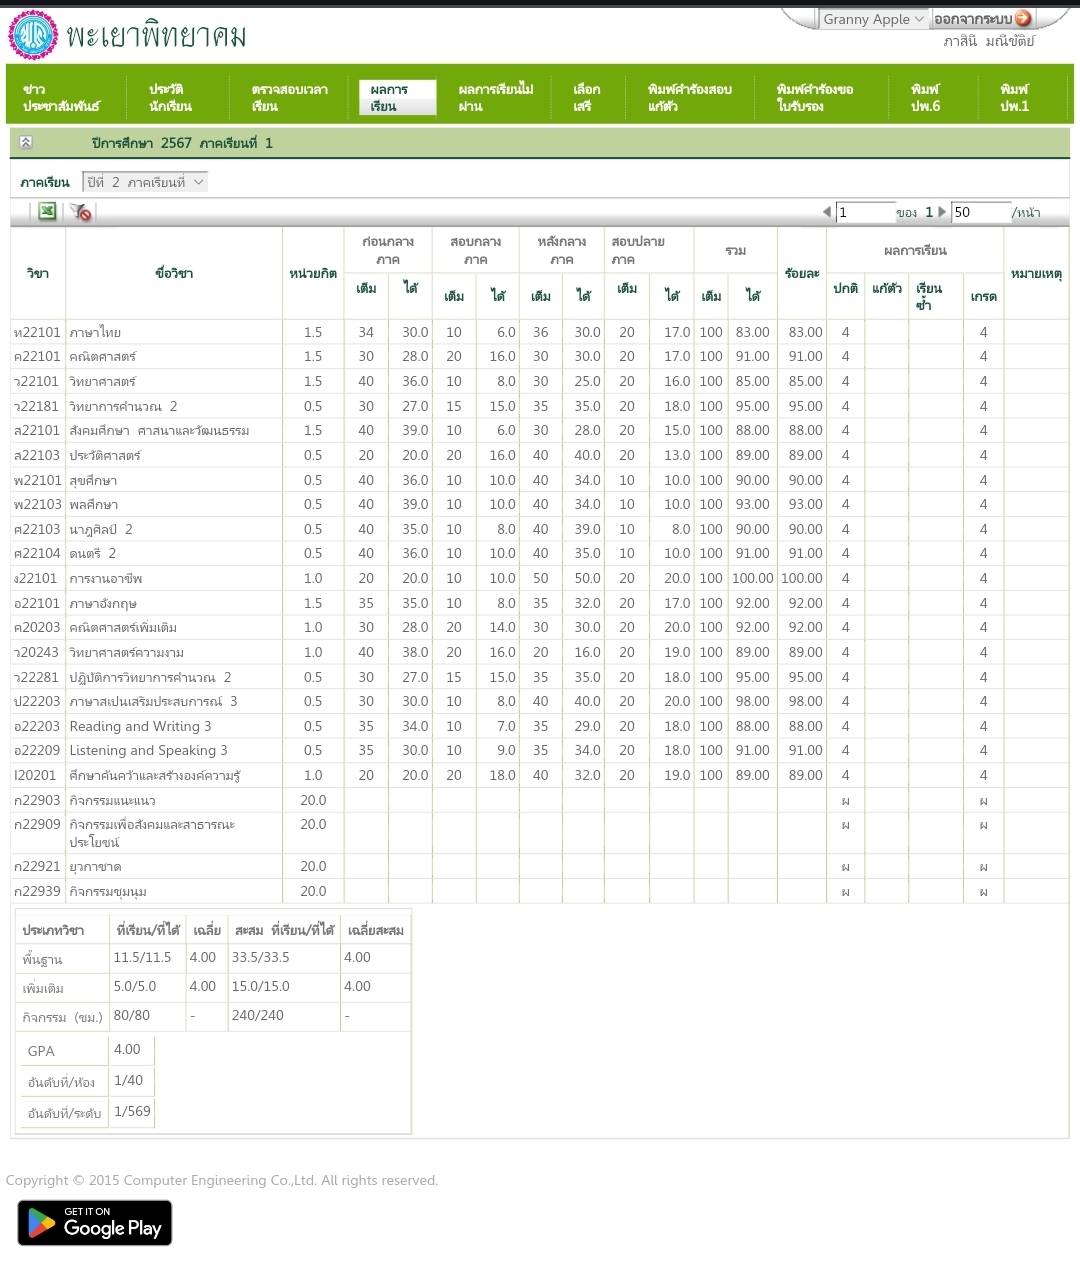This screenshot has width=1080, height=1266.
Task: Open the ข่าวประชาสัมพันธ์ menu
Action: click(x=62, y=97)
